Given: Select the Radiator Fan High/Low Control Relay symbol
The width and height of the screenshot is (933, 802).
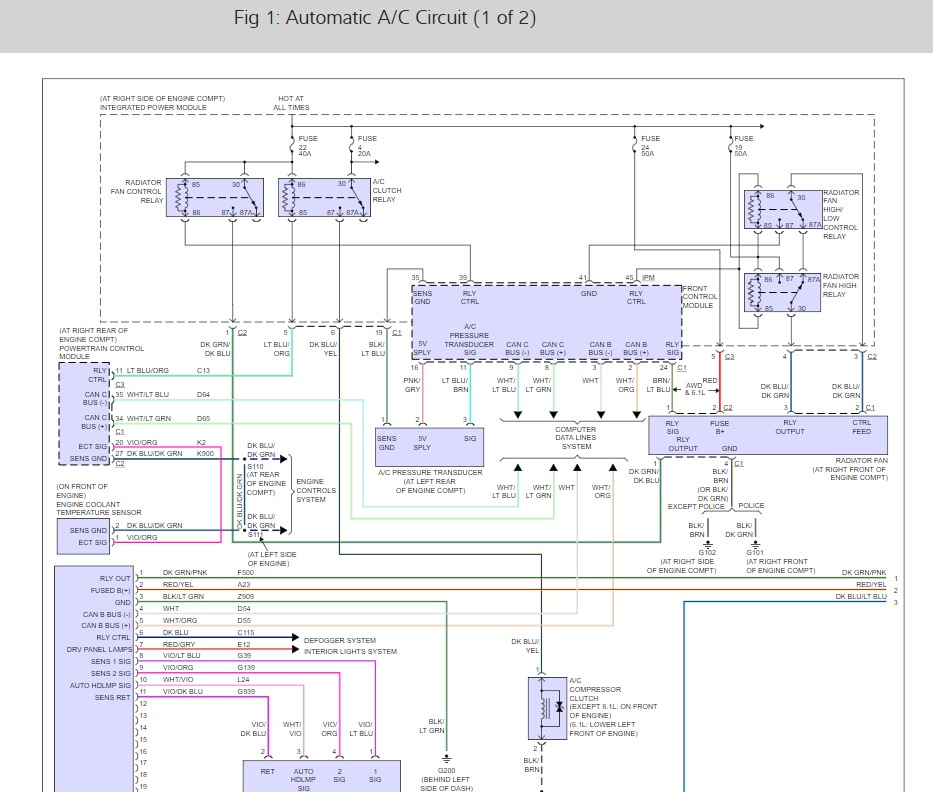Looking at the screenshot, I should (783, 211).
